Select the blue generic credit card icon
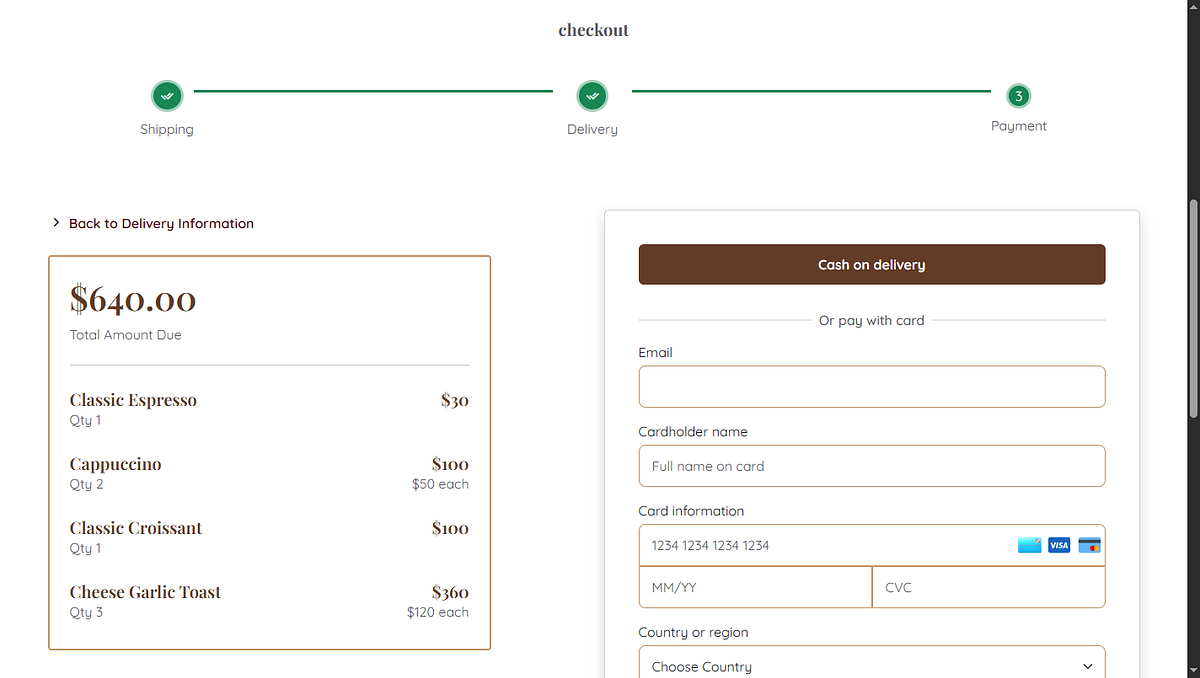Screen dimensions: 1200x678 click(1029, 545)
